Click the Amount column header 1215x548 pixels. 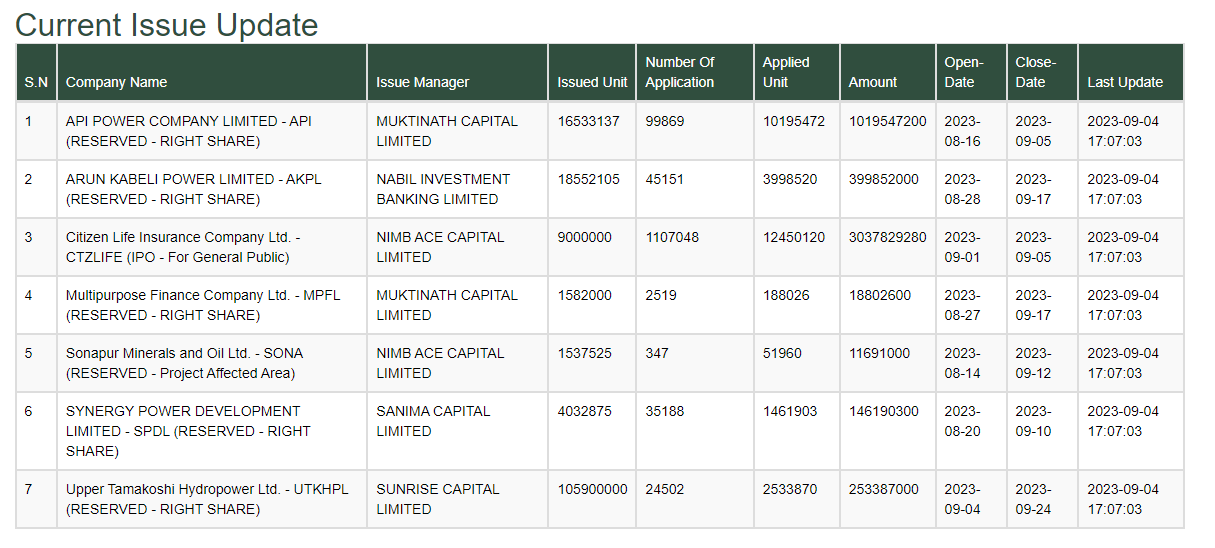pyautogui.click(x=873, y=82)
